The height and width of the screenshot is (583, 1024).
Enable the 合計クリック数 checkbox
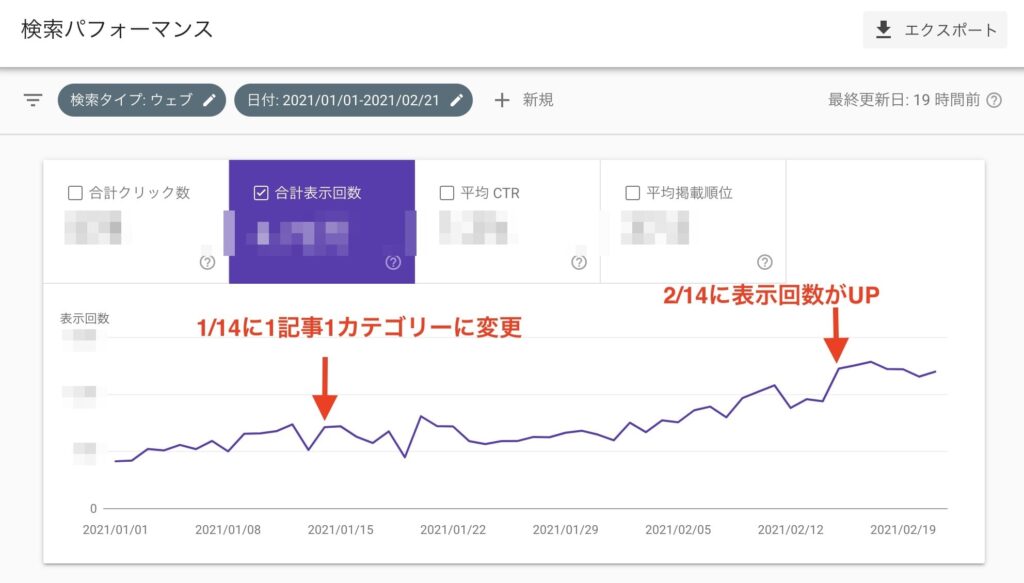75,193
